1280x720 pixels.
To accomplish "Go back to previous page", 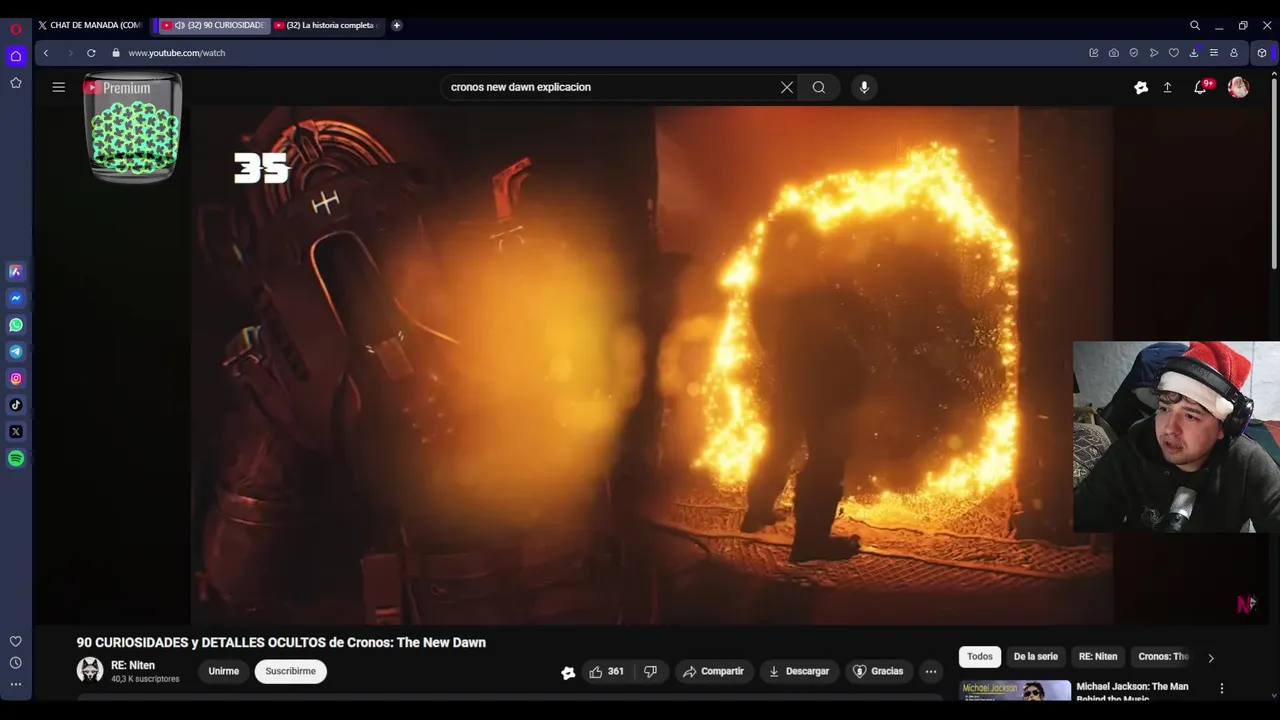I will (46, 53).
